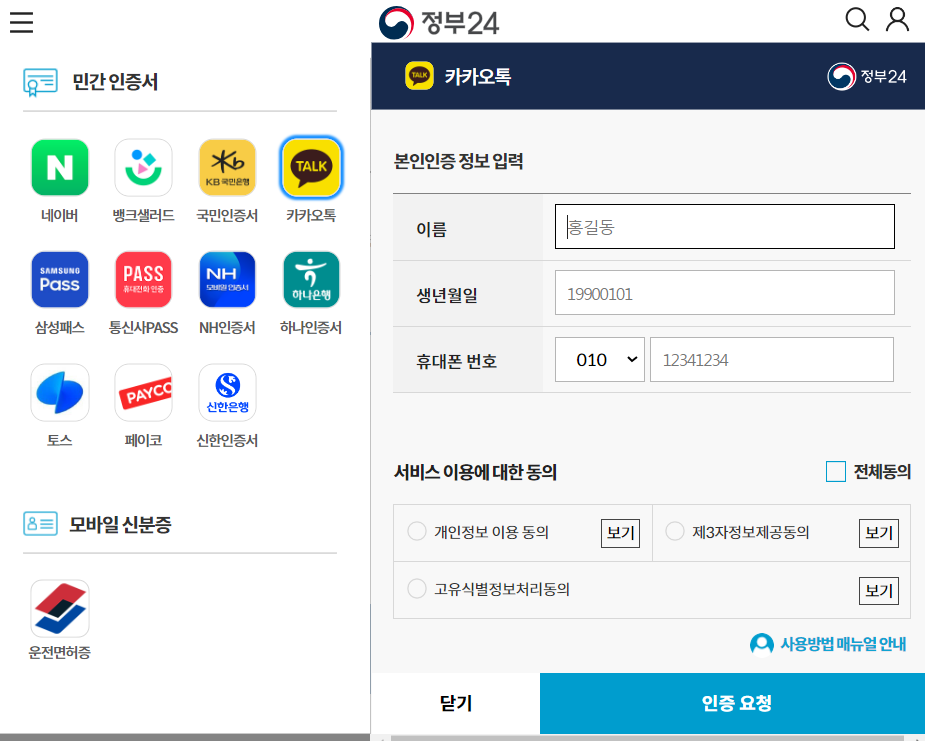Click the 닫기 button
The height and width of the screenshot is (741, 925).
tap(455, 703)
